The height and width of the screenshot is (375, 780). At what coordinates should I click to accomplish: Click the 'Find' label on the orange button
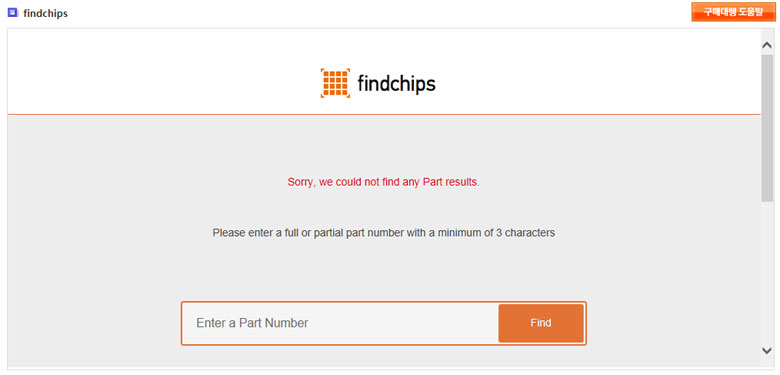(541, 323)
